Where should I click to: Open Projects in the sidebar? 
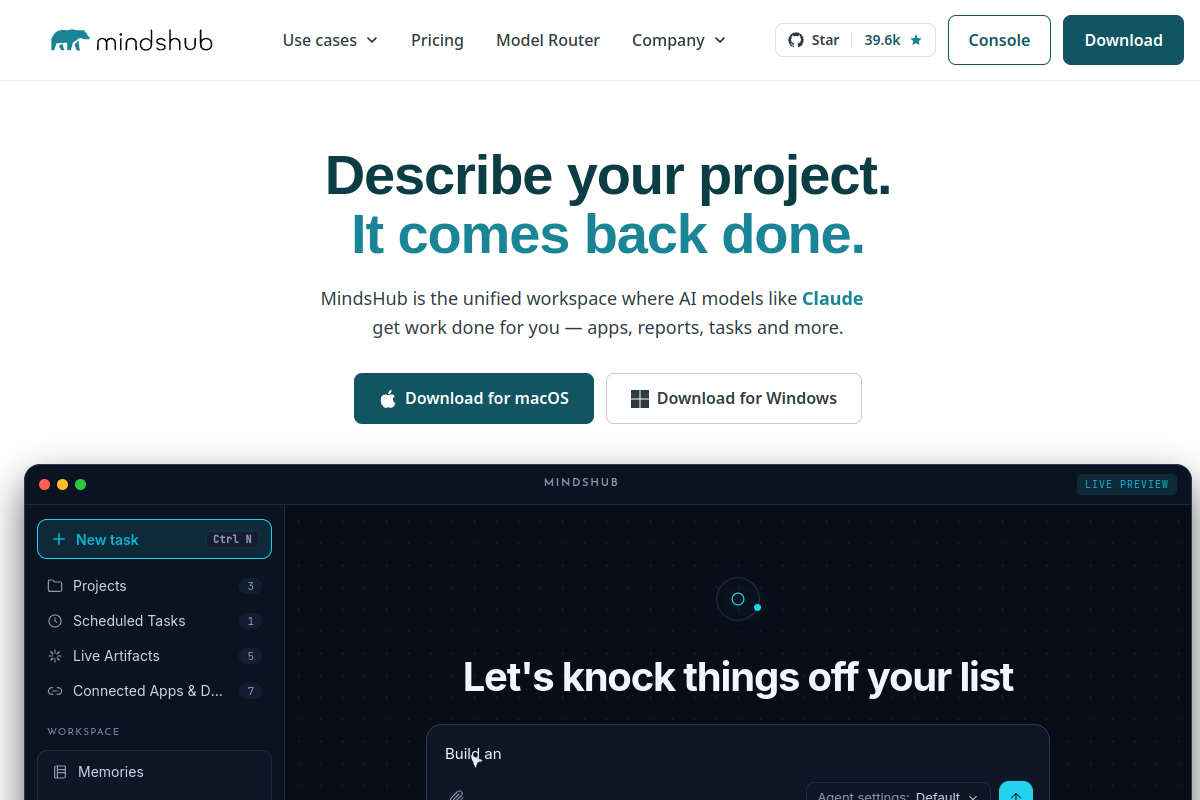[154, 586]
